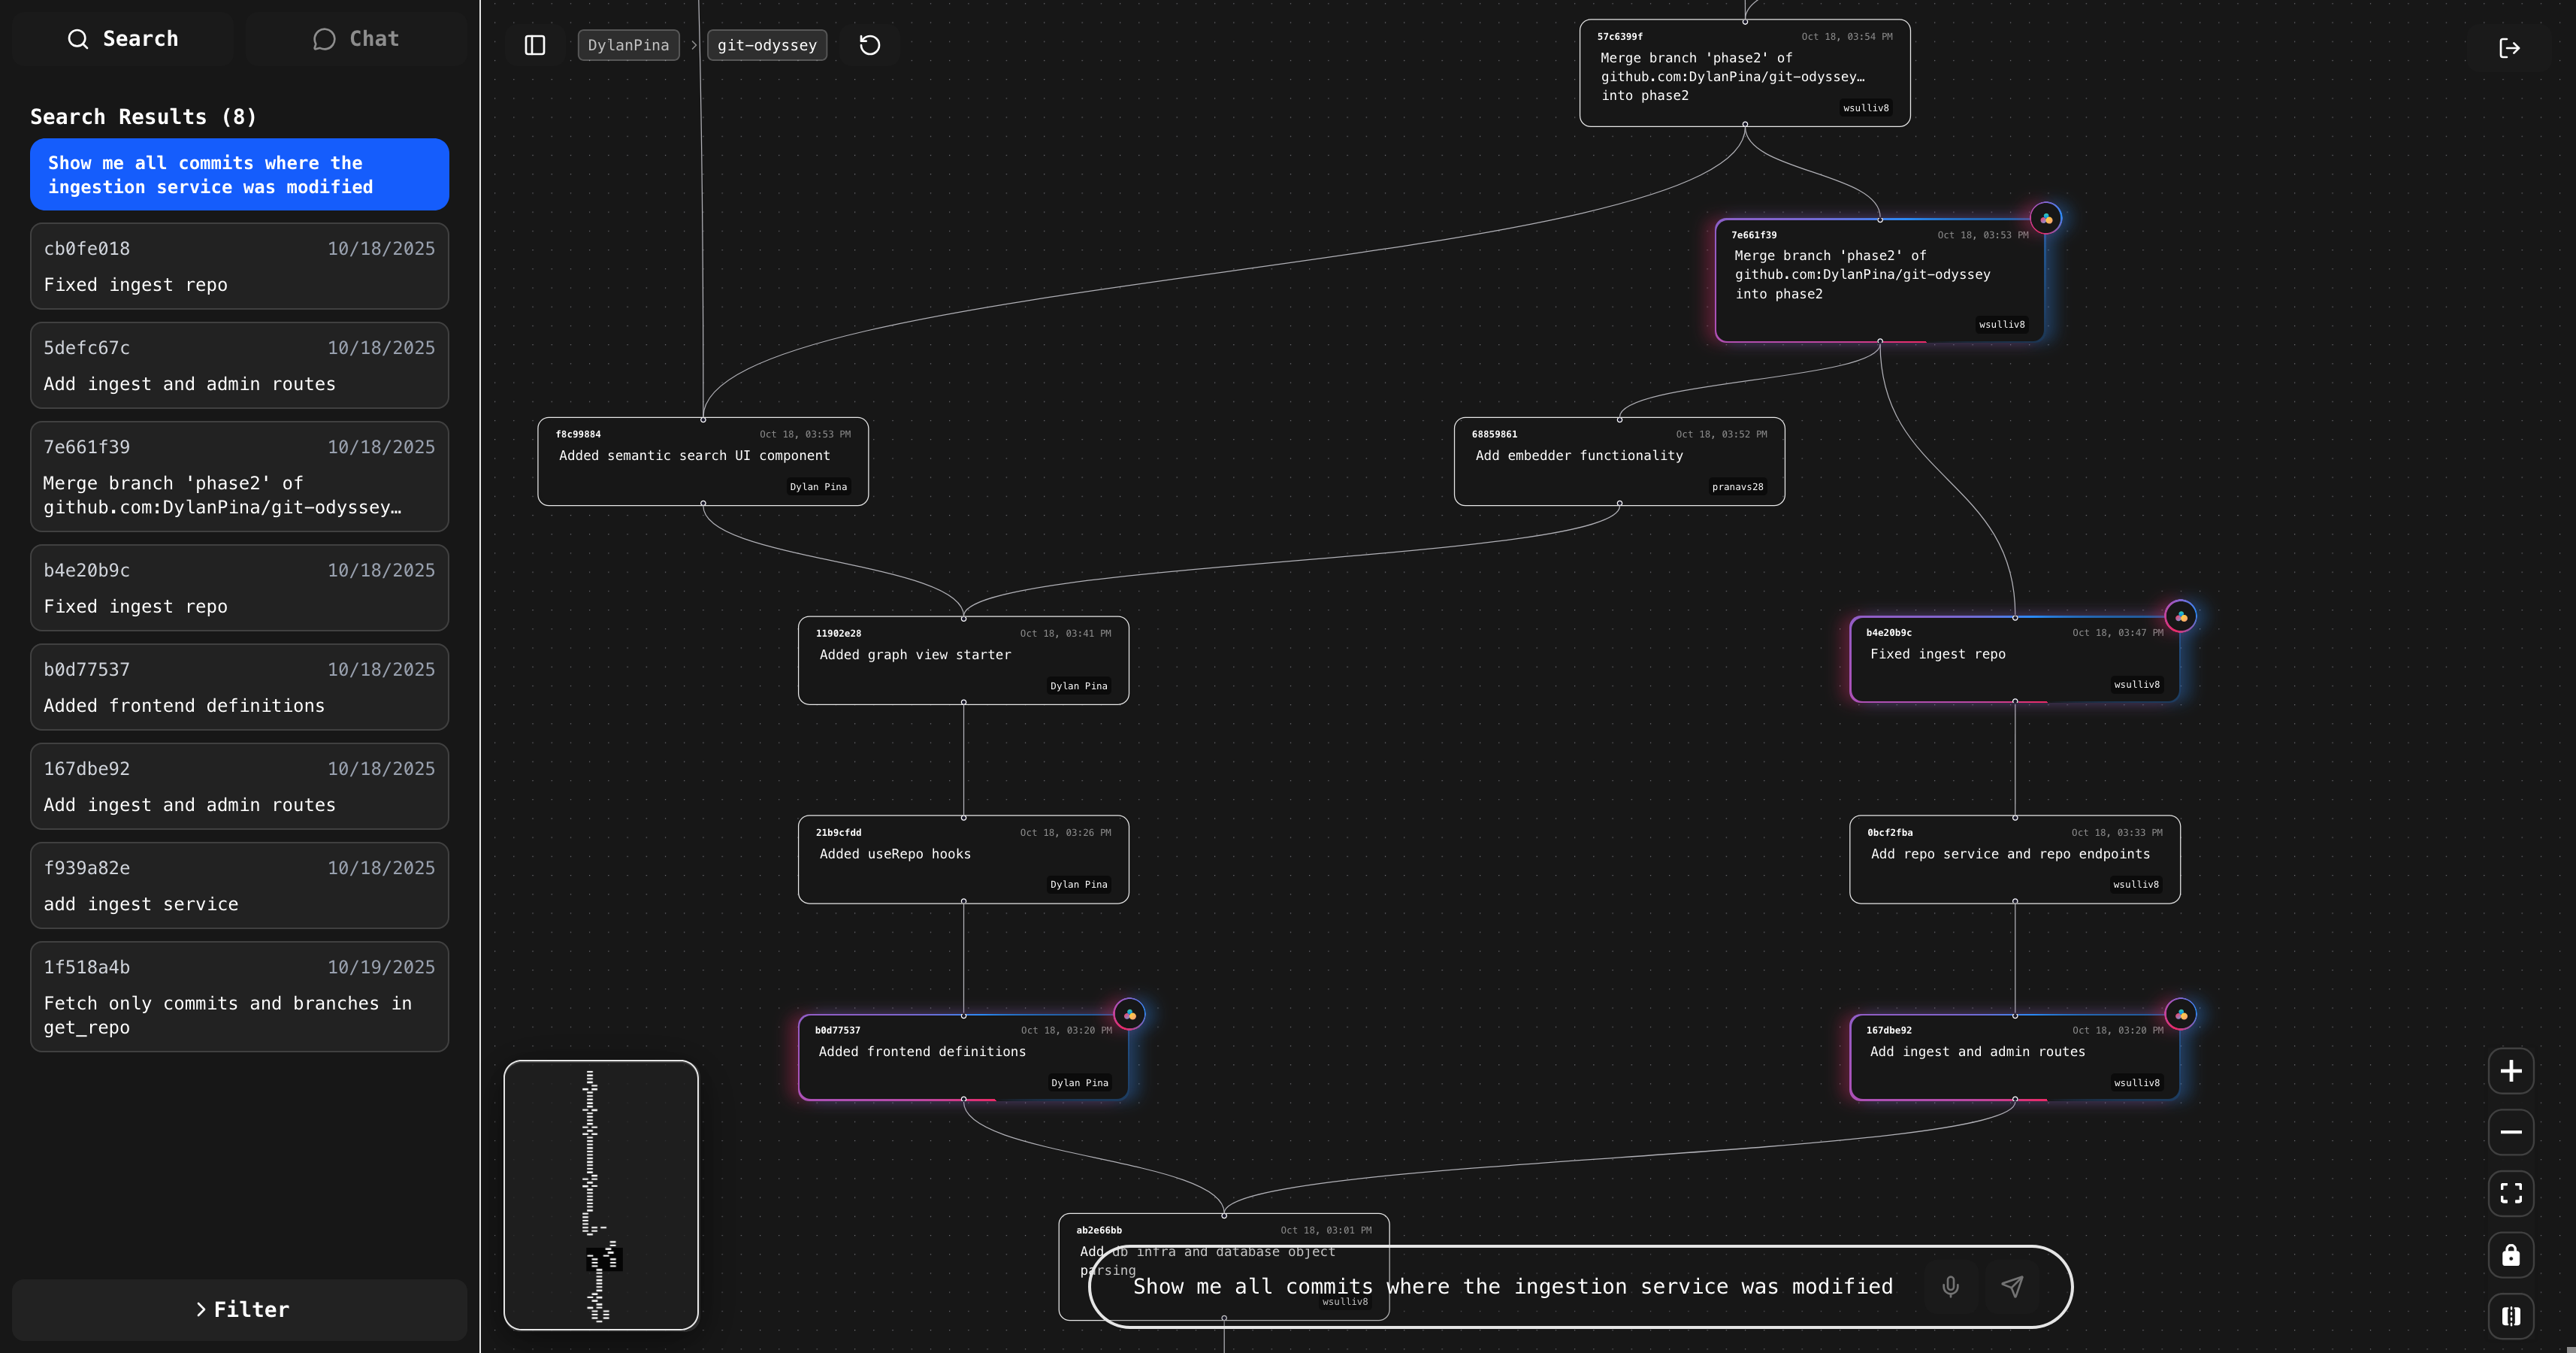Open the git-odyssey repo breadcrumb
The width and height of the screenshot is (2576, 1353).
click(766, 45)
